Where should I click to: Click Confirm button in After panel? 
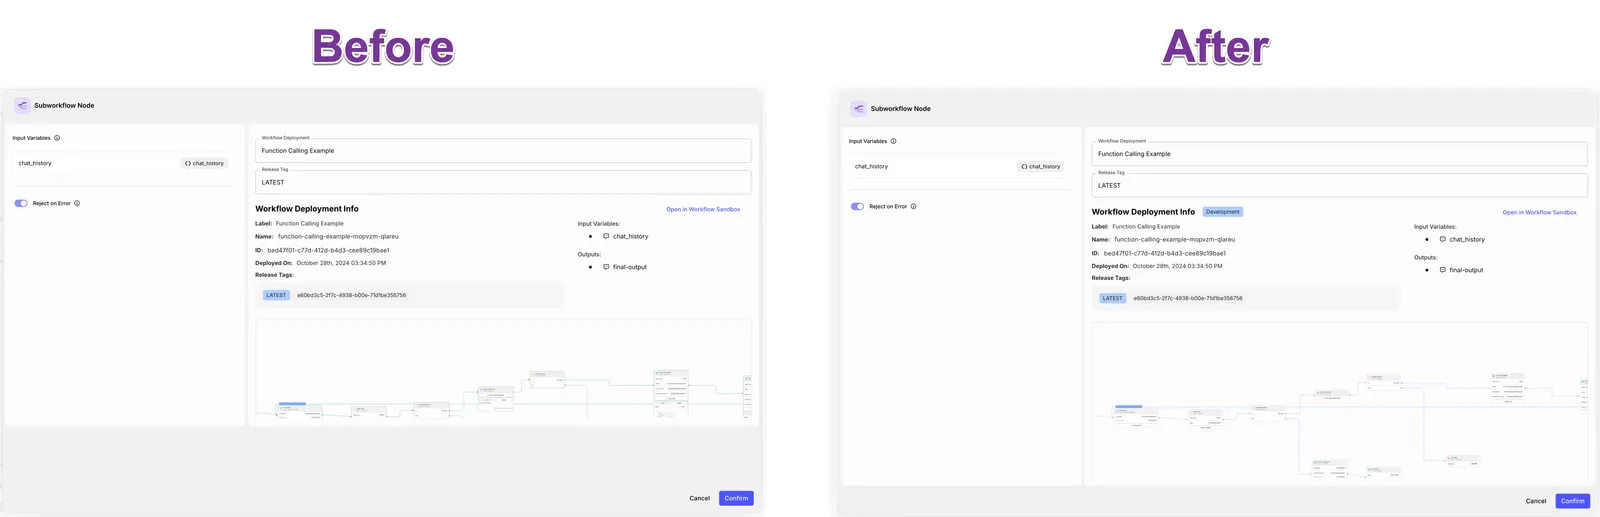click(1573, 501)
